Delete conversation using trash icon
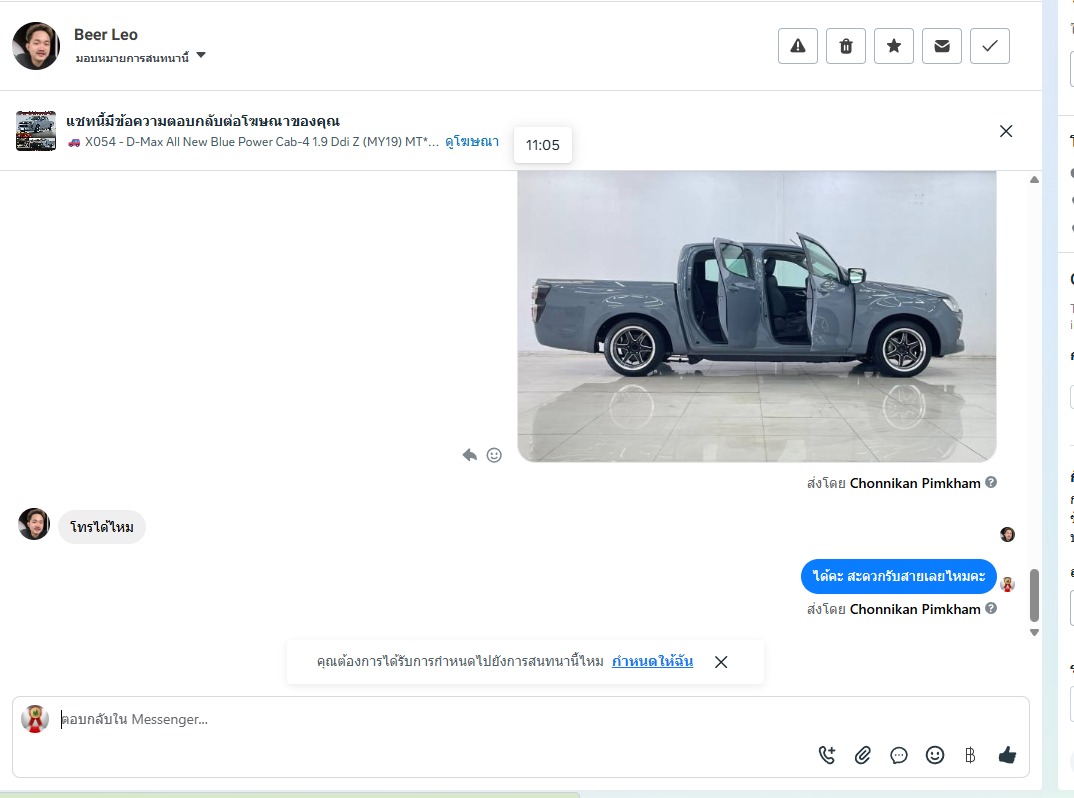This screenshot has height=798, width=1074. tap(846, 46)
